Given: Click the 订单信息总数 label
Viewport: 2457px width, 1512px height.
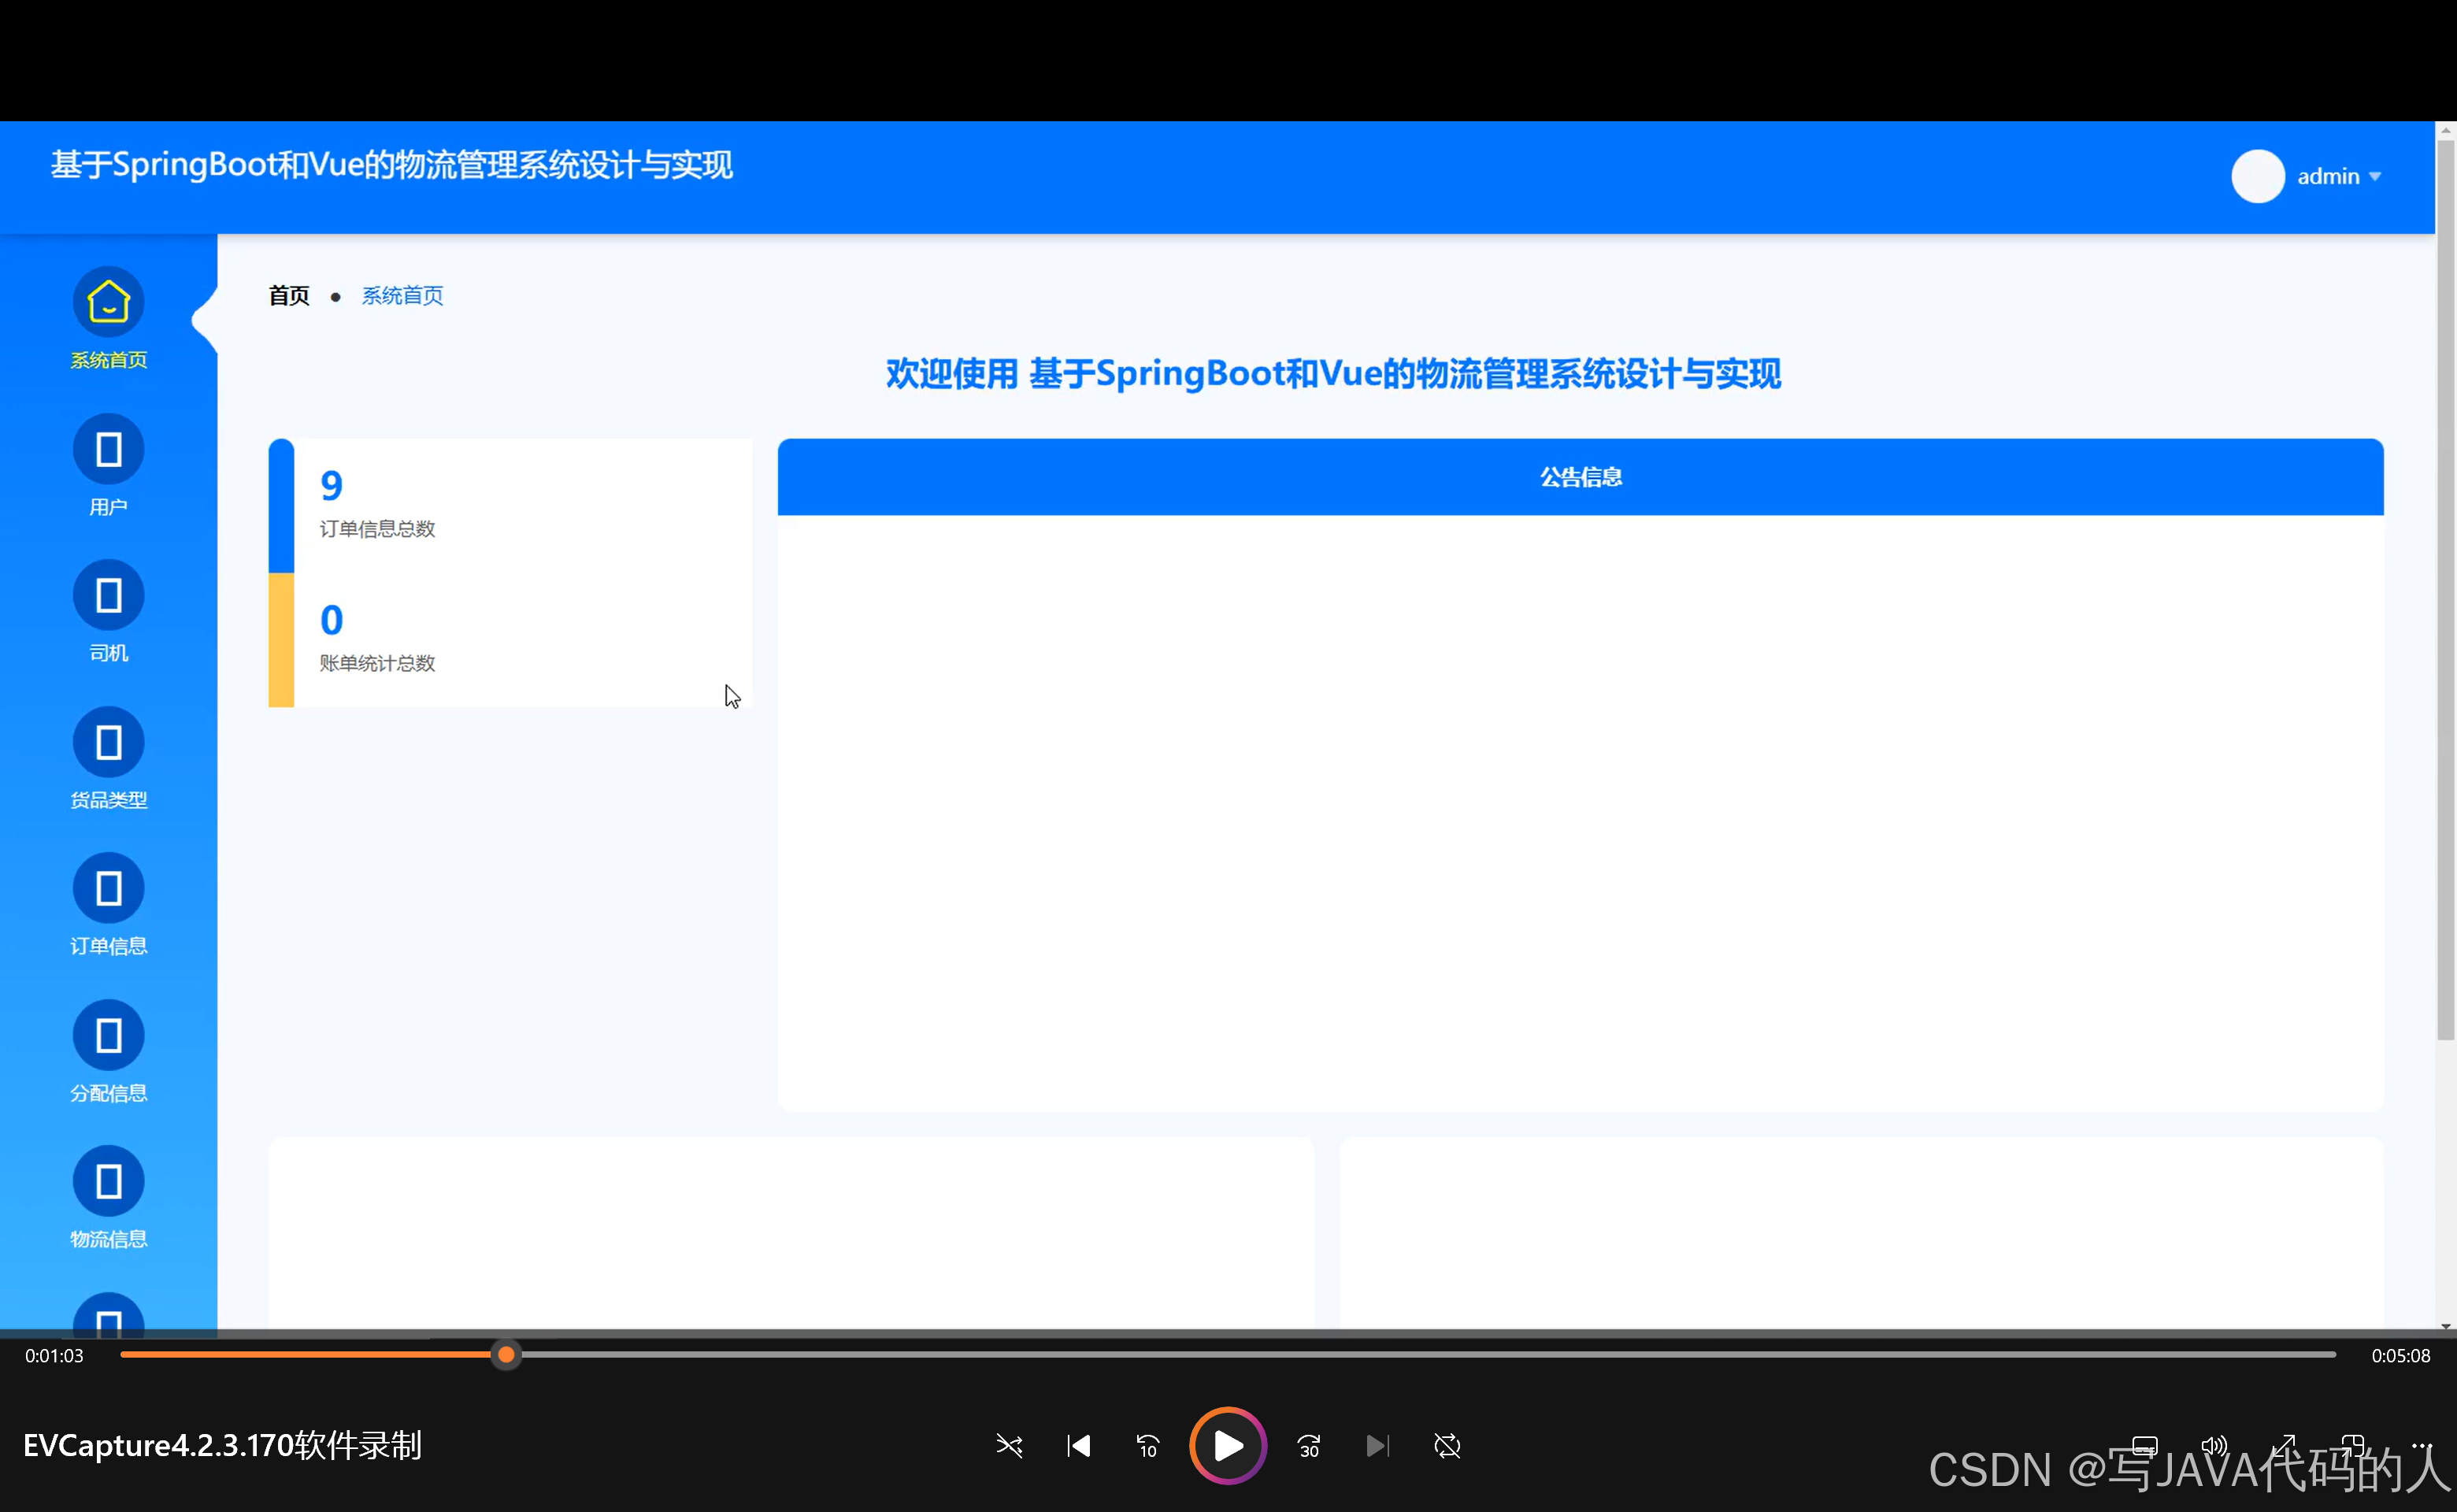Looking at the screenshot, I should (x=377, y=529).
